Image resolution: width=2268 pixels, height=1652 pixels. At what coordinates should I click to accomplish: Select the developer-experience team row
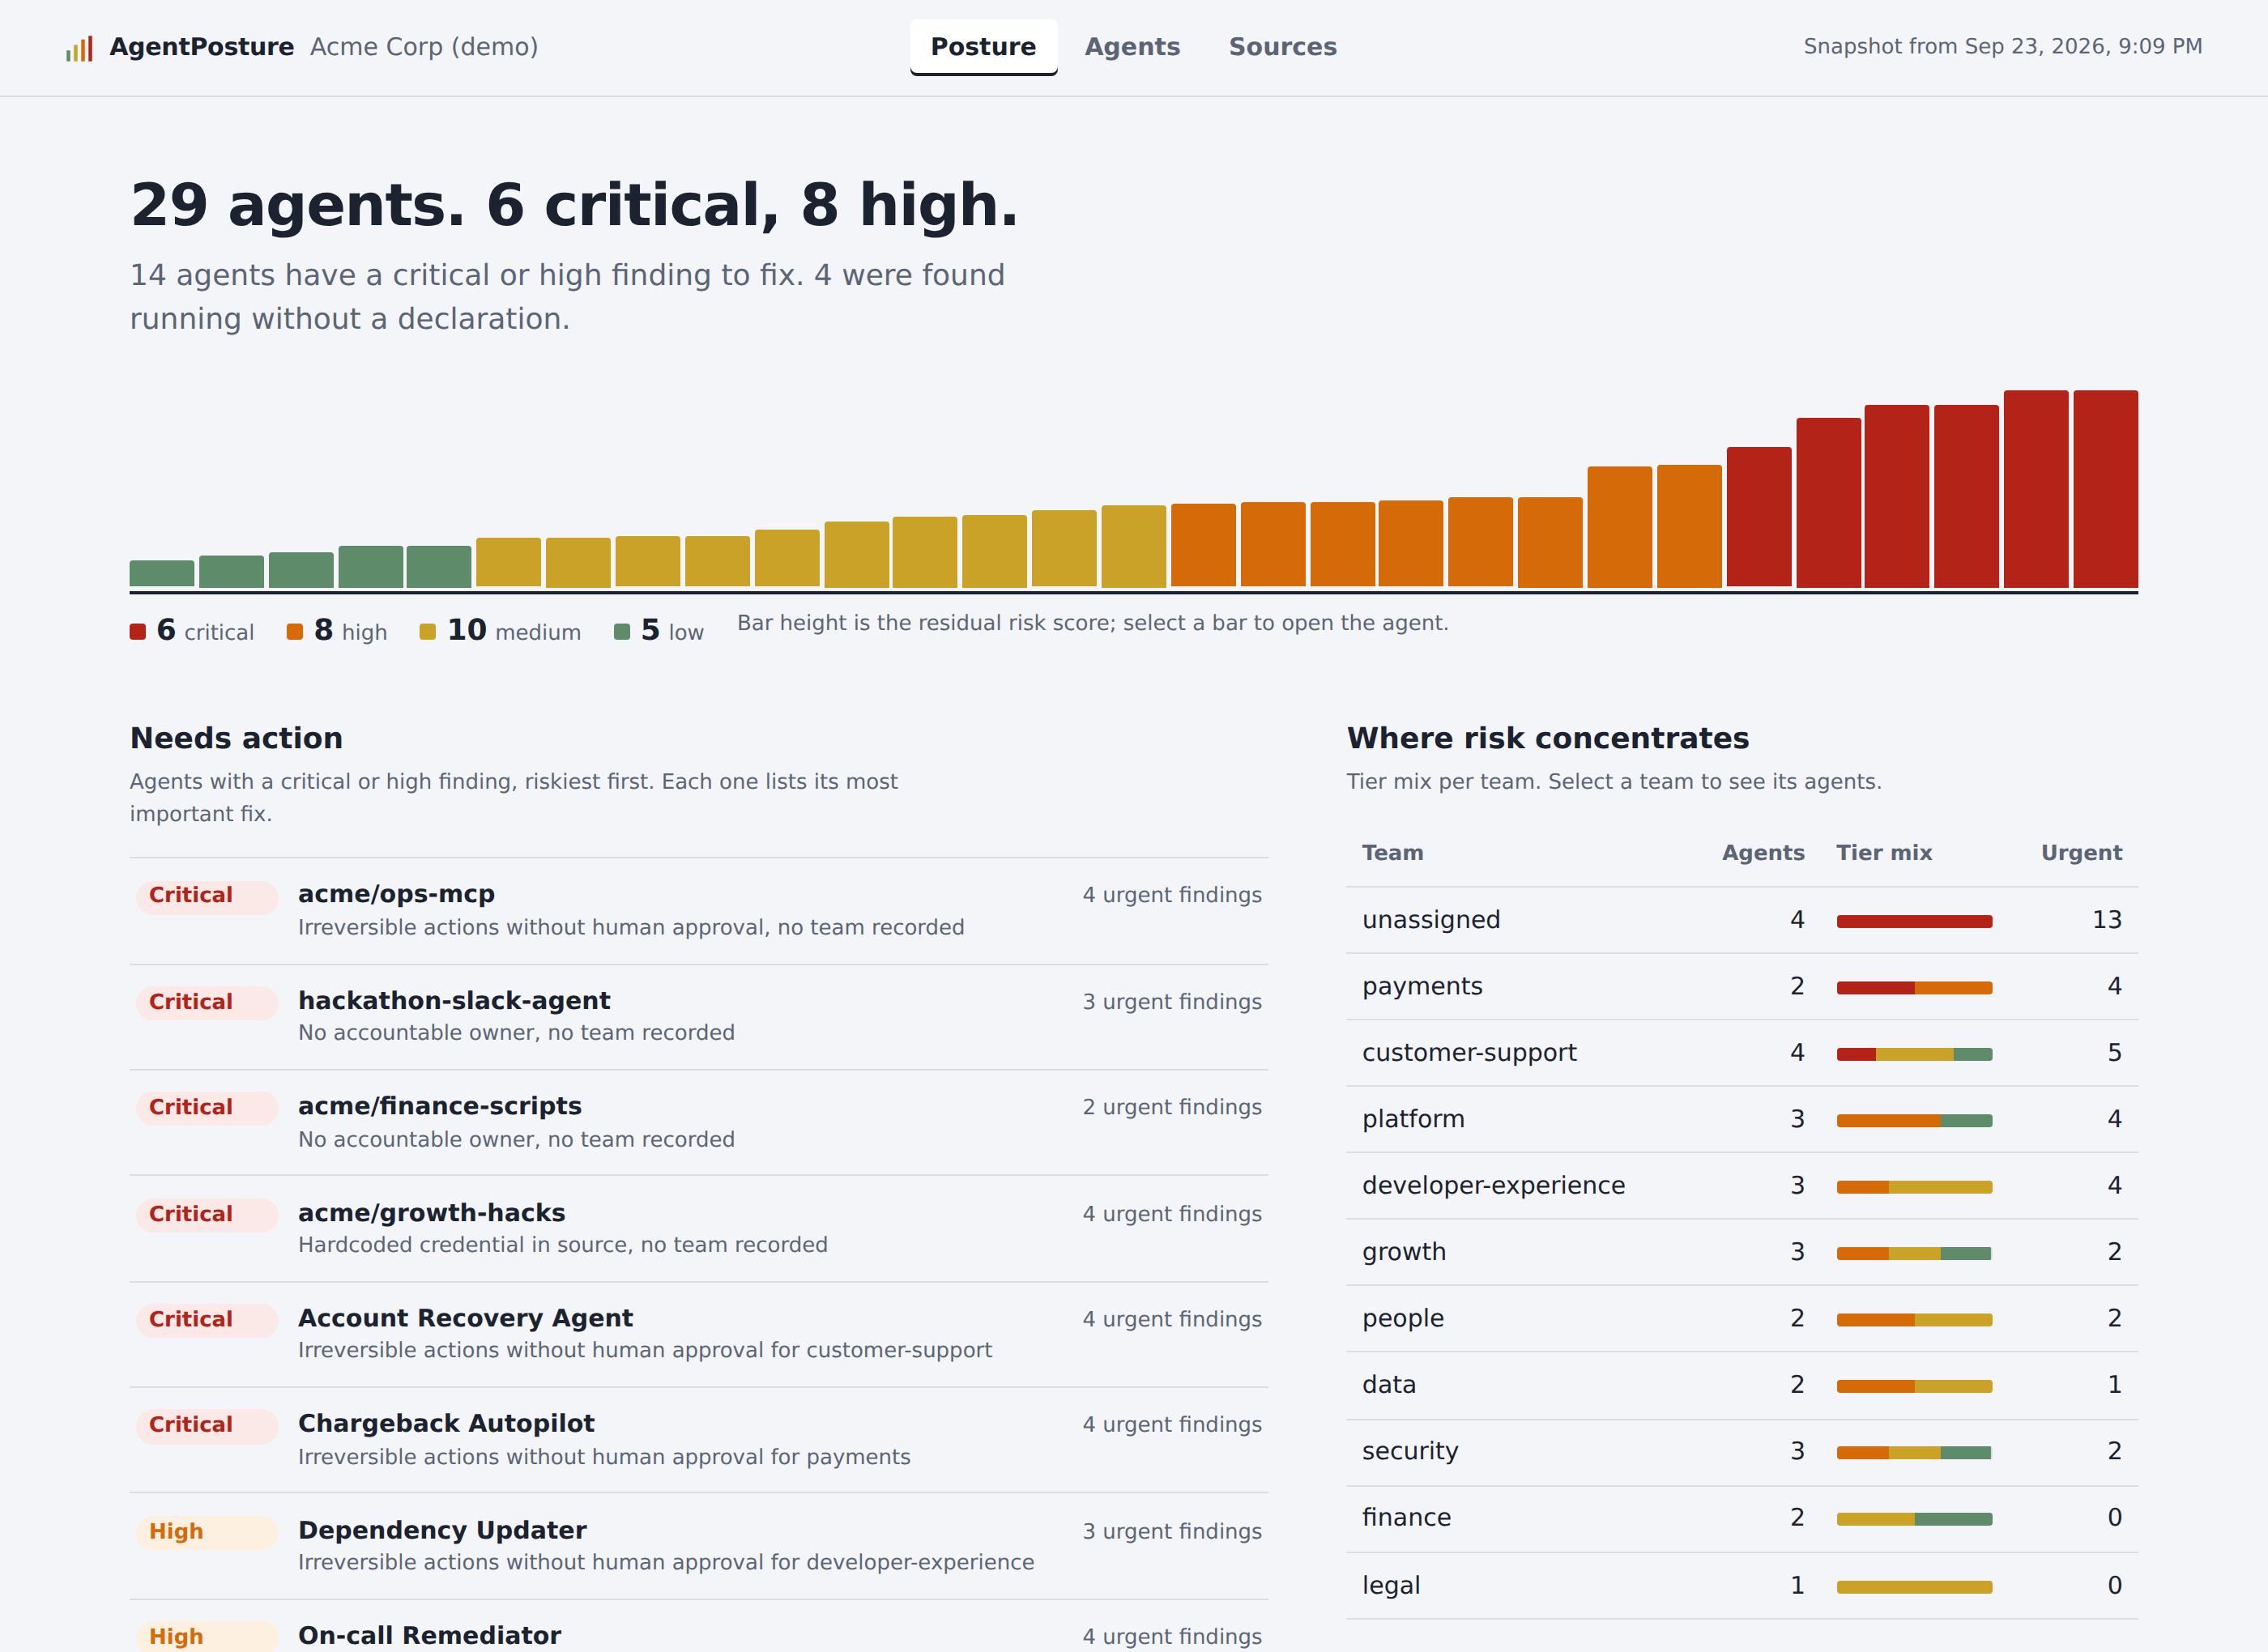[x=1742, y=1186]
